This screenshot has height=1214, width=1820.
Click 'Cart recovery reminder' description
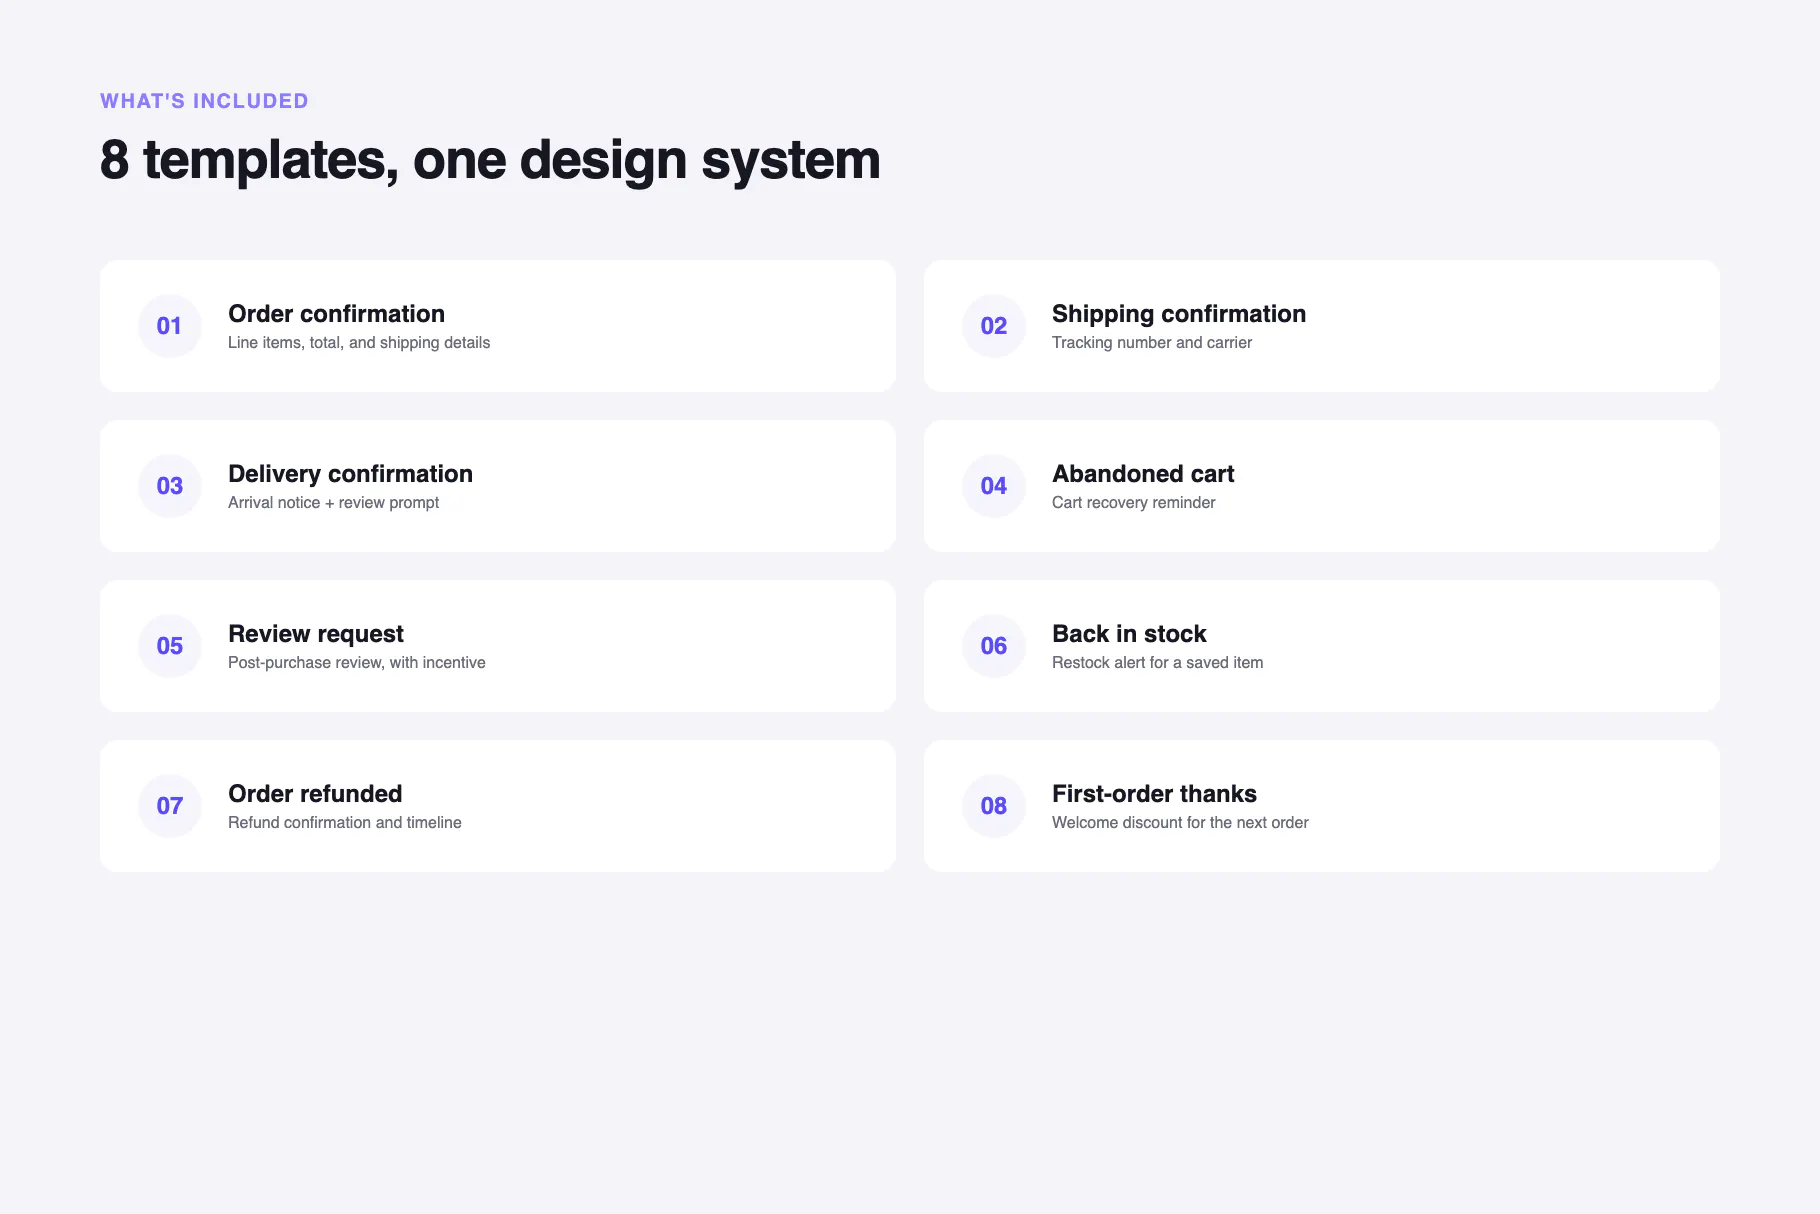[x=1134, y=503]
